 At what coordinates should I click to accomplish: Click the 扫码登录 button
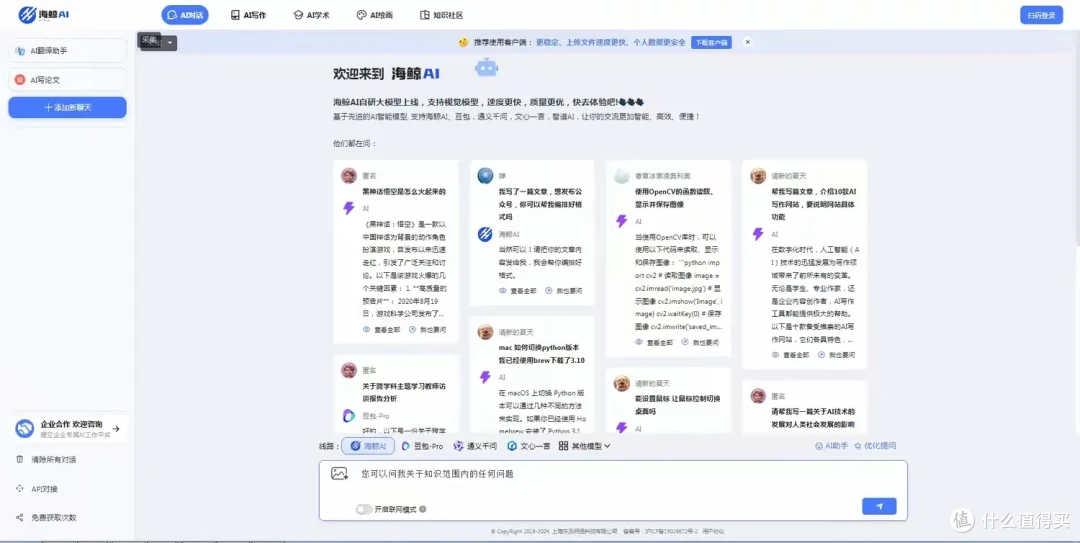coord(1041,15)
